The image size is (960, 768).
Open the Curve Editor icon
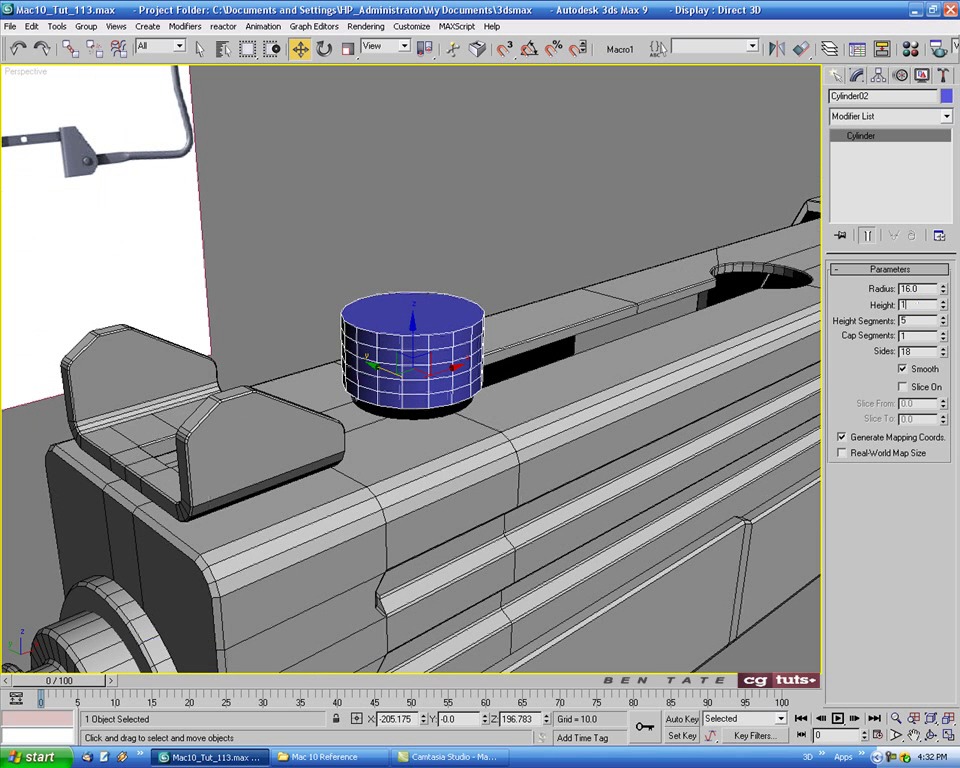tap(857, 49)
